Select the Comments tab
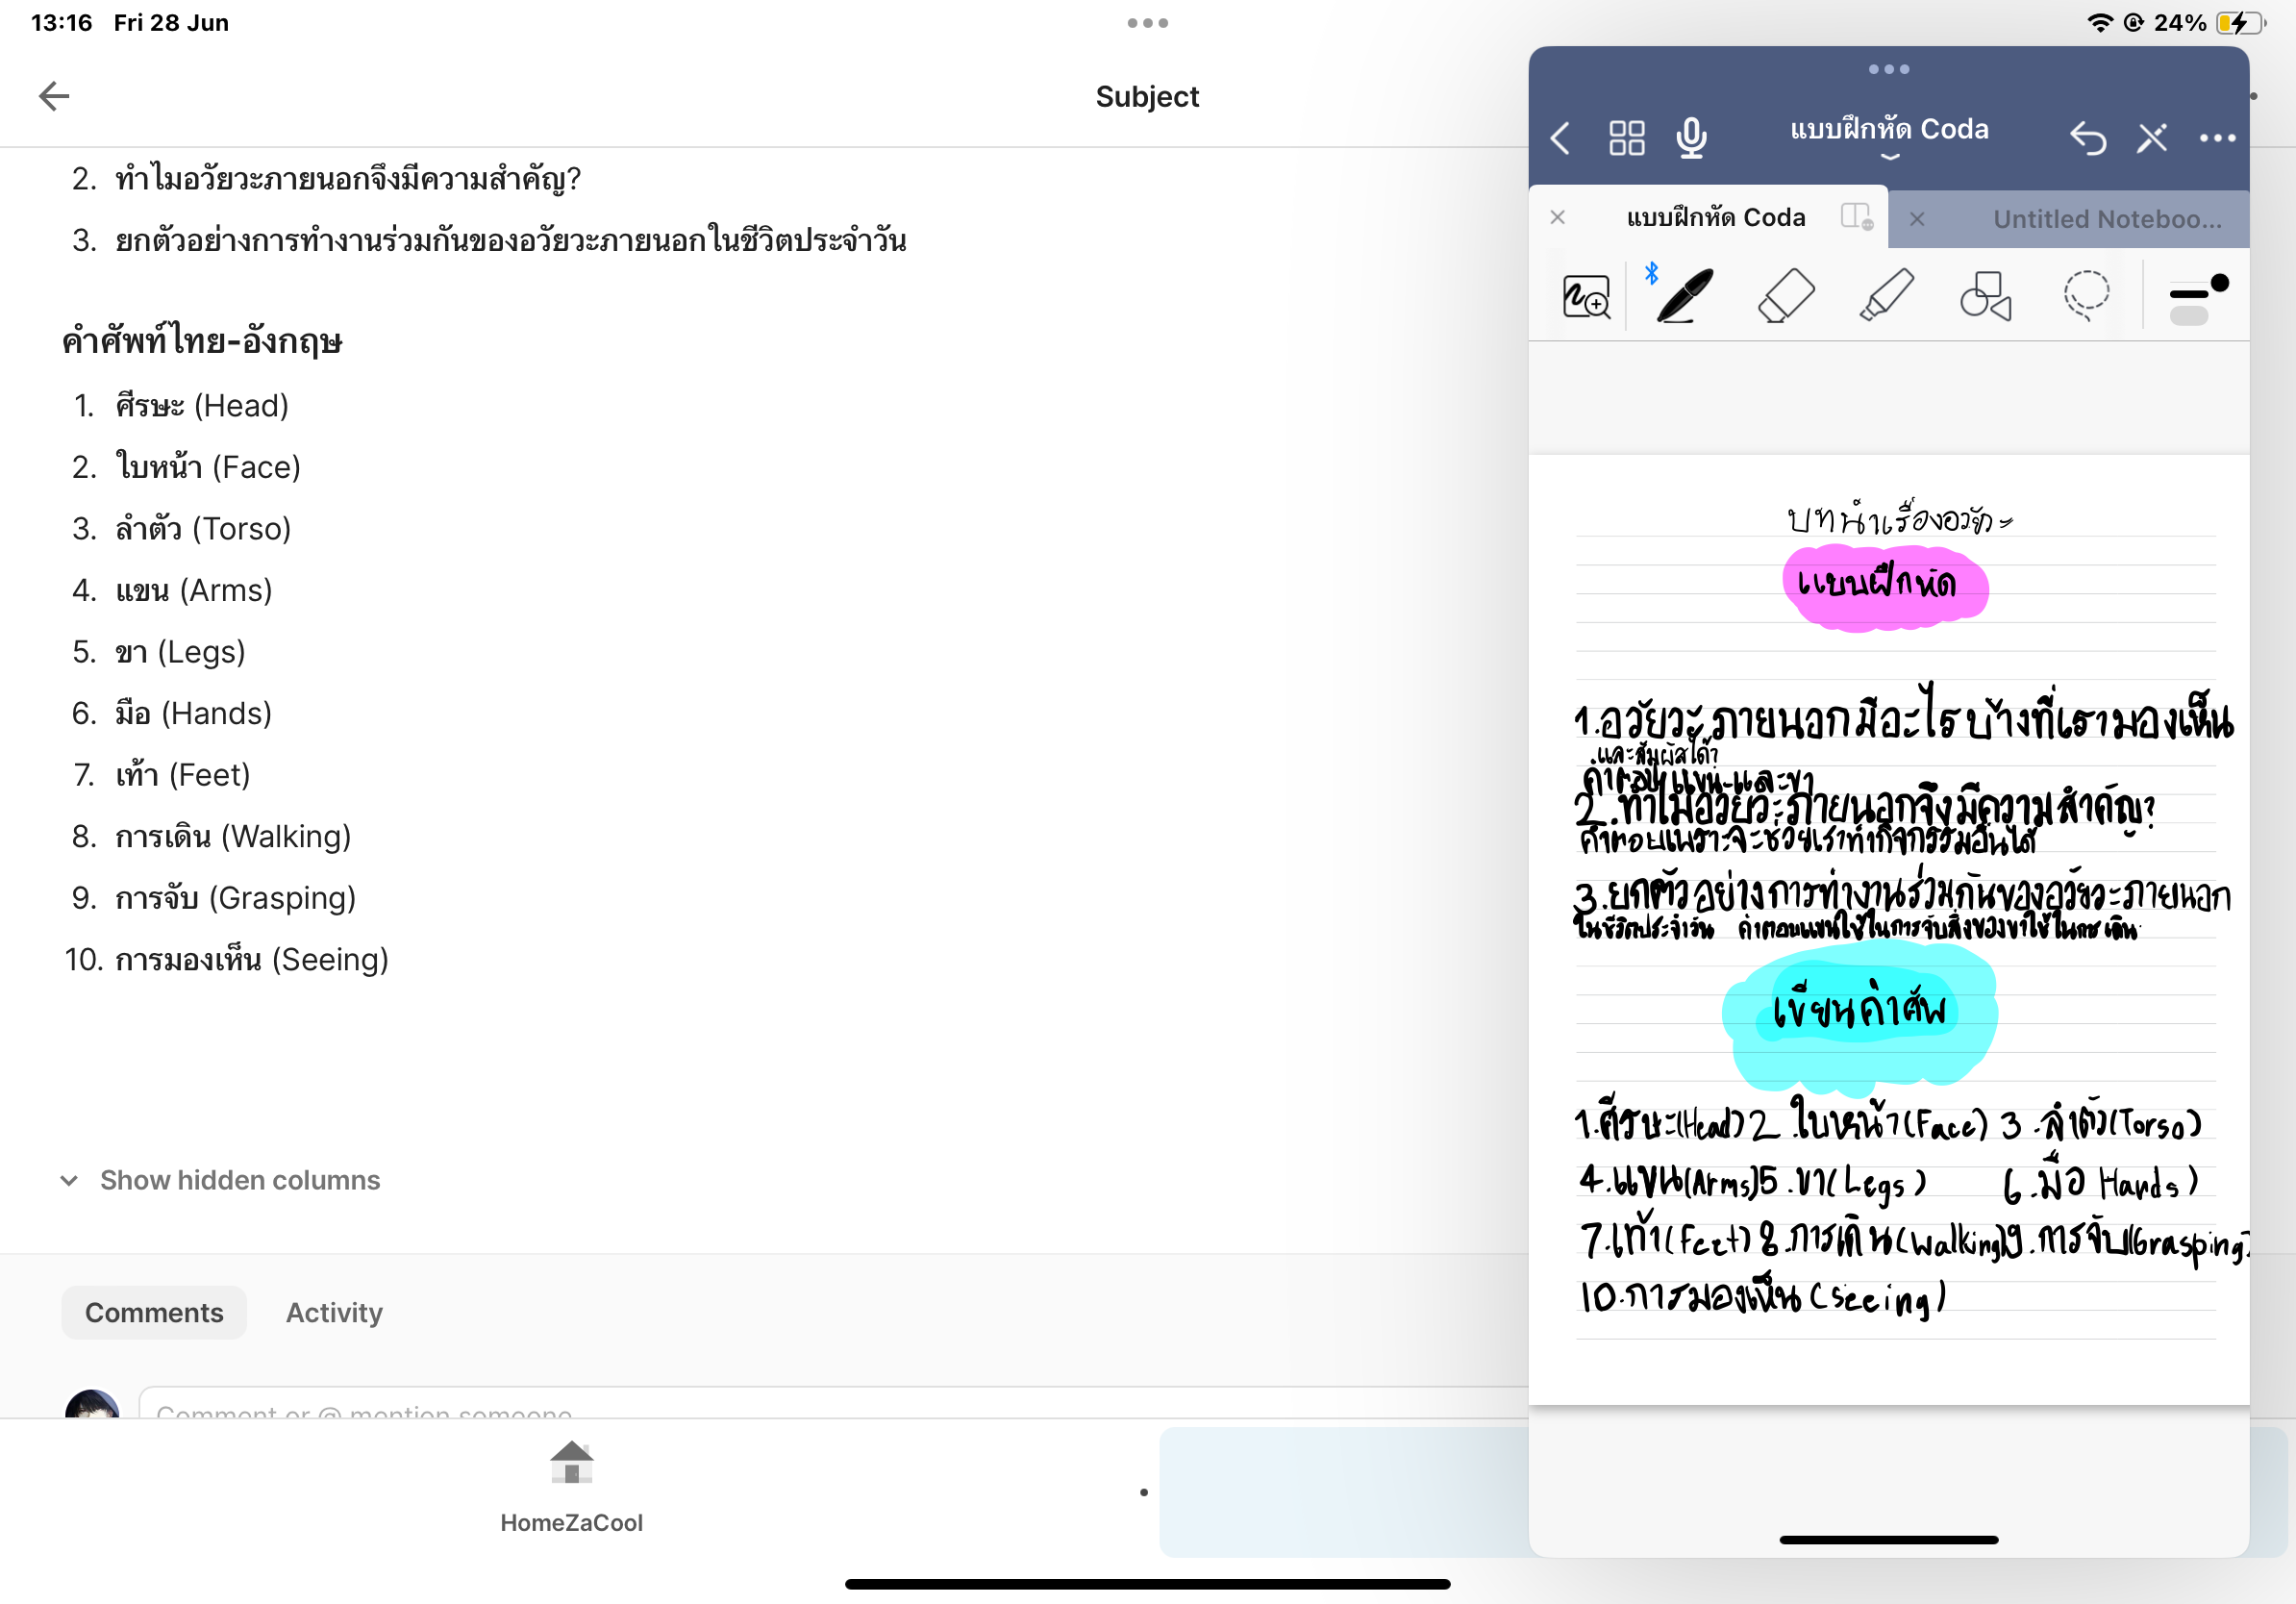Viewport: 2296px width, 1604px height. [x=154, y=1312]
